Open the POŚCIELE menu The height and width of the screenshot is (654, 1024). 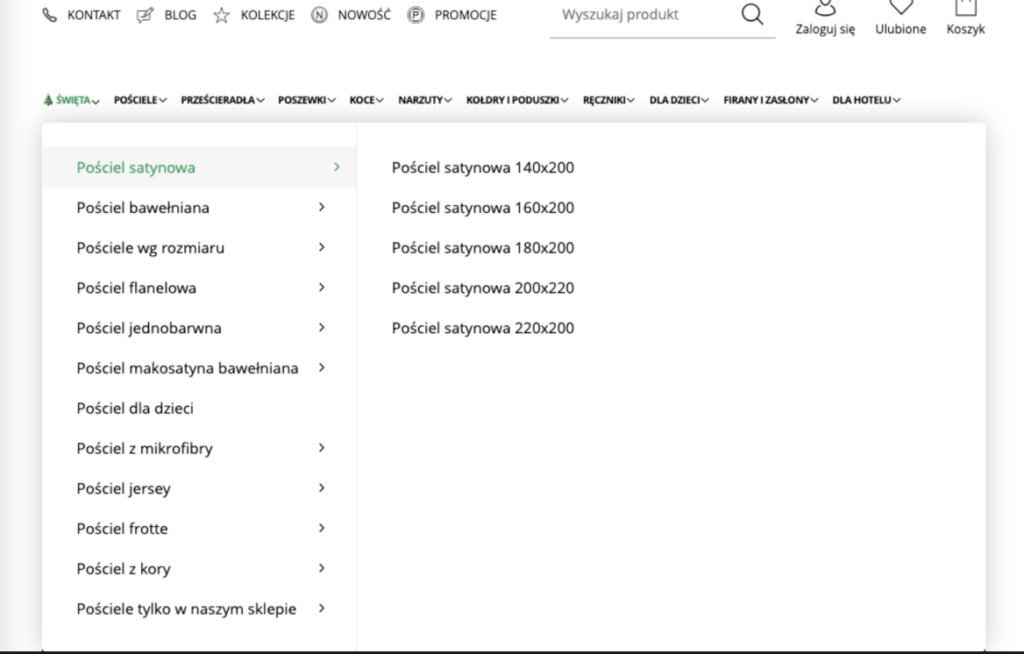pyautogui.click(x=140, y=100)
